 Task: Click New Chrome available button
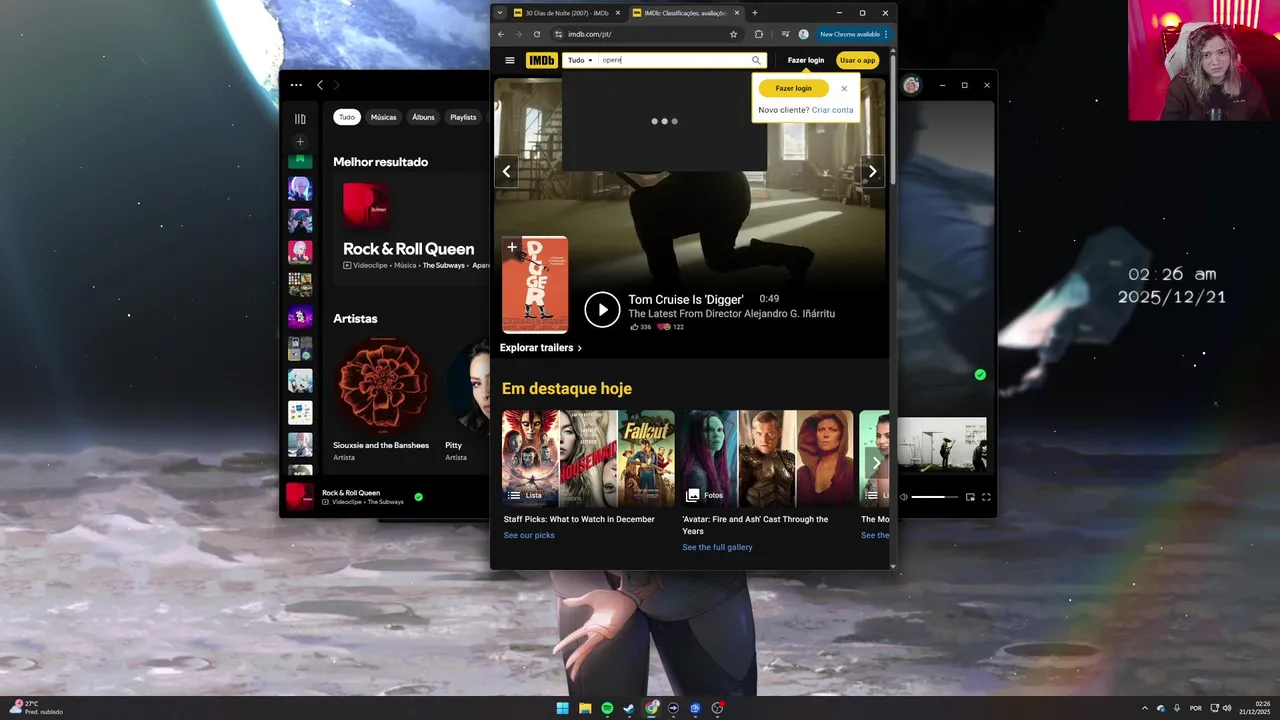click(850, 34)
